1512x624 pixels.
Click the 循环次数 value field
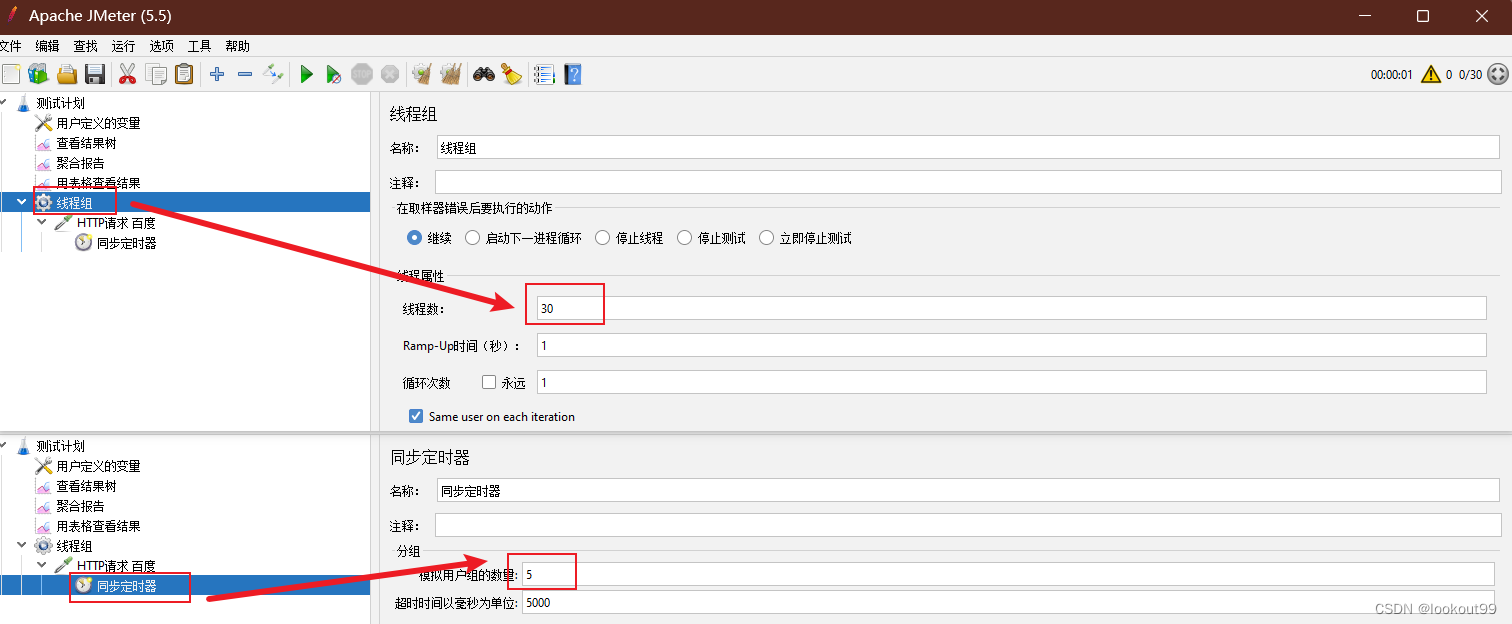pos(1011,382)
